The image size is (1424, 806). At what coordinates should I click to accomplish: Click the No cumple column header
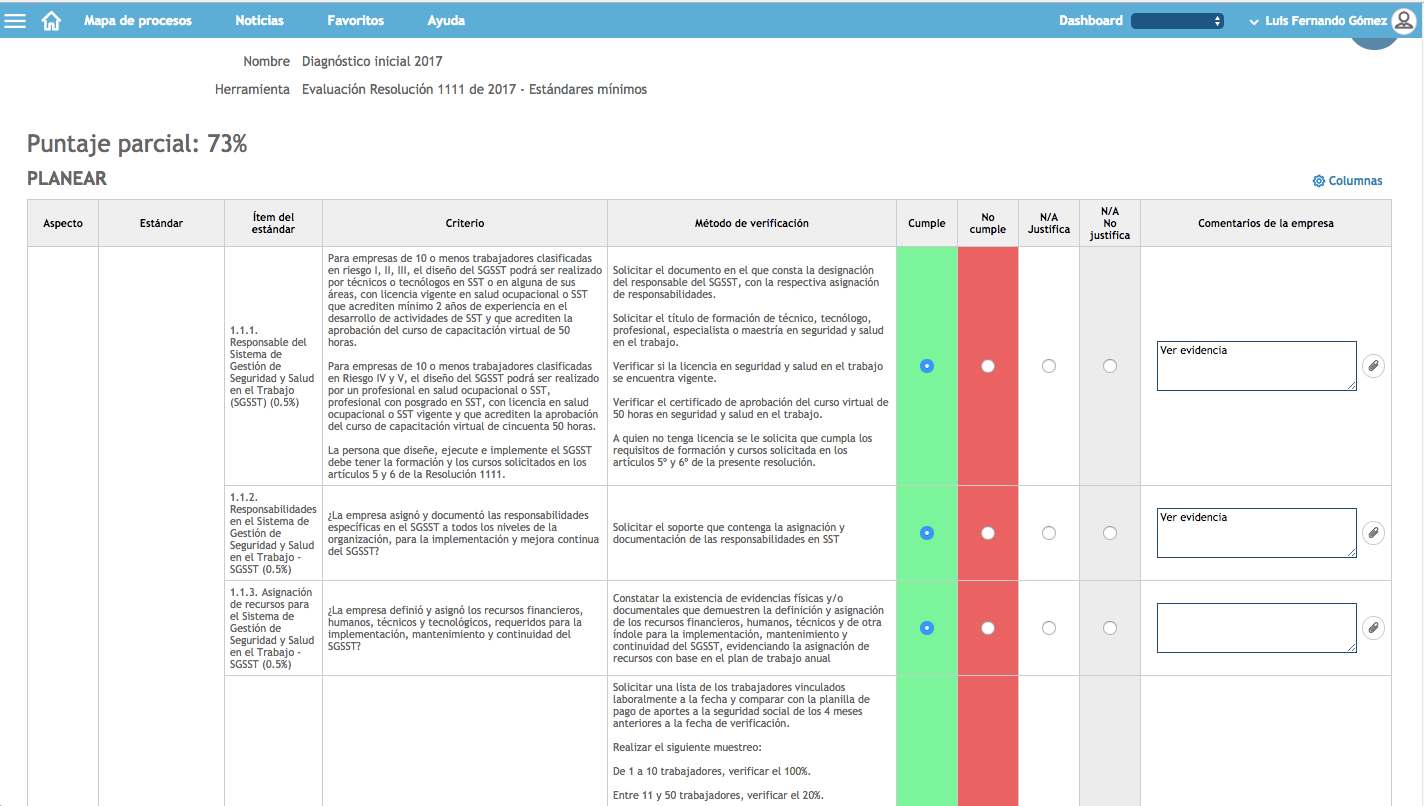[x=988, y=223]
